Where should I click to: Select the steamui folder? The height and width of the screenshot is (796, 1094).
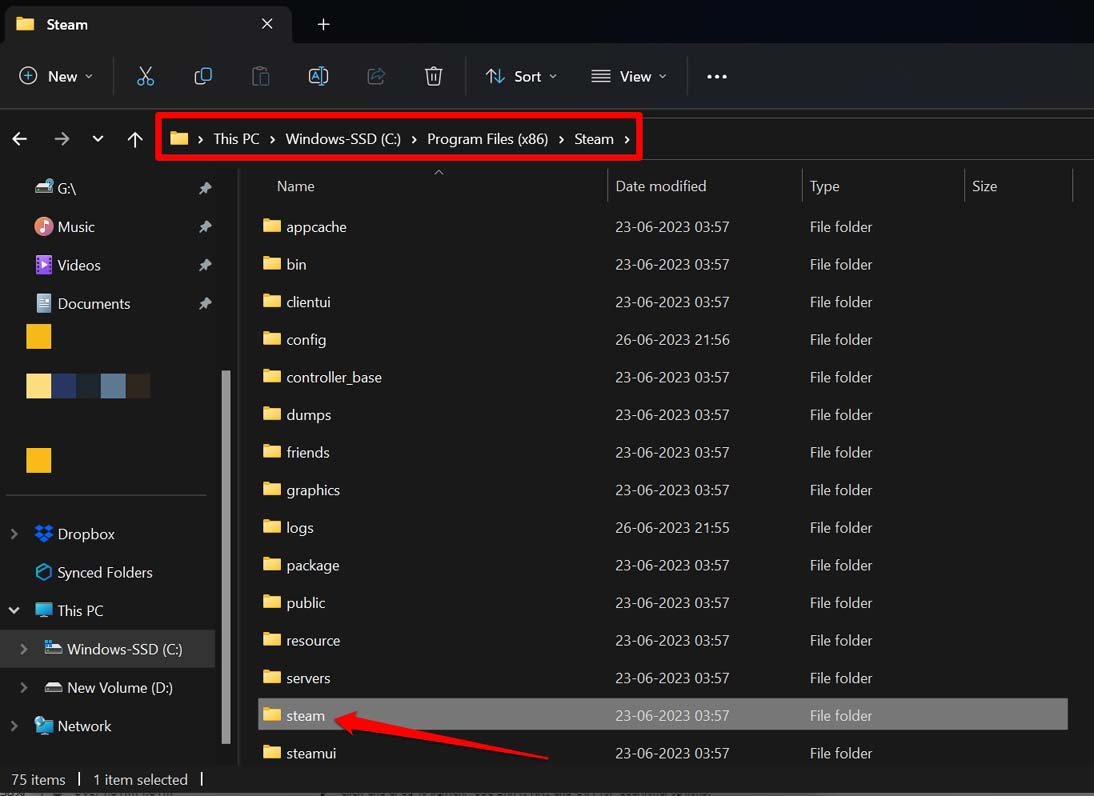[x=663, y=753]
